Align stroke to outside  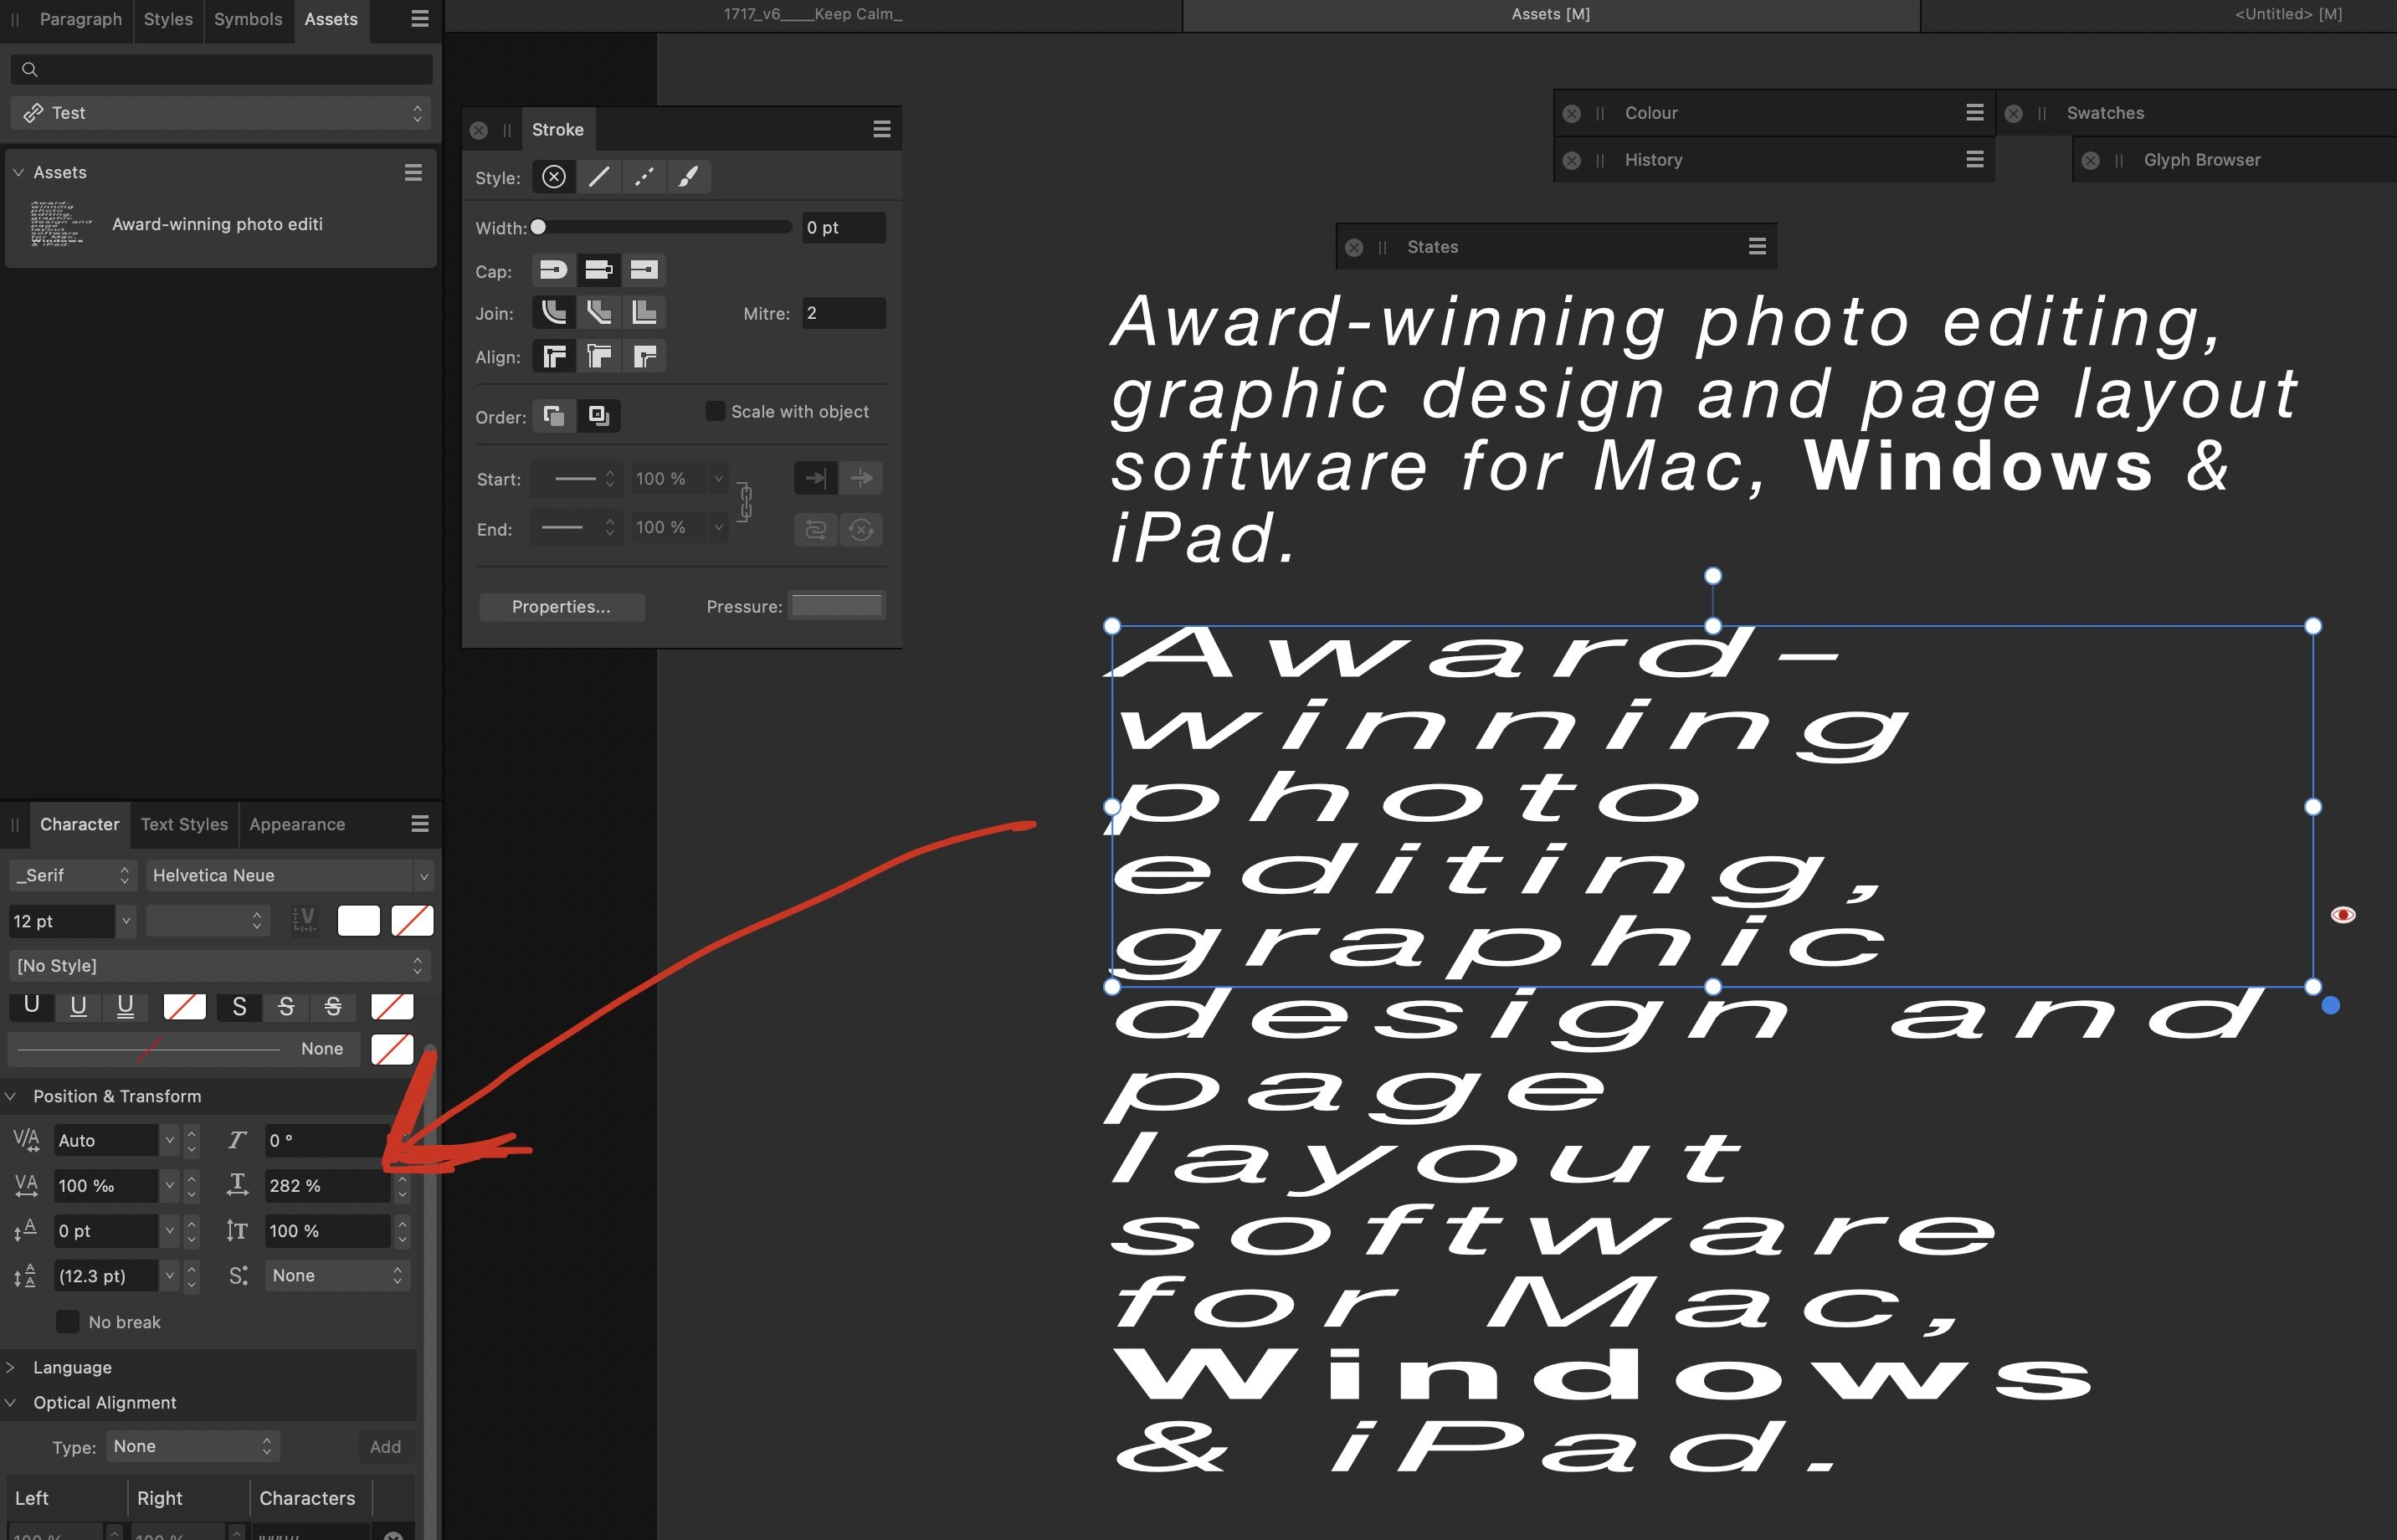pos(644,357)
